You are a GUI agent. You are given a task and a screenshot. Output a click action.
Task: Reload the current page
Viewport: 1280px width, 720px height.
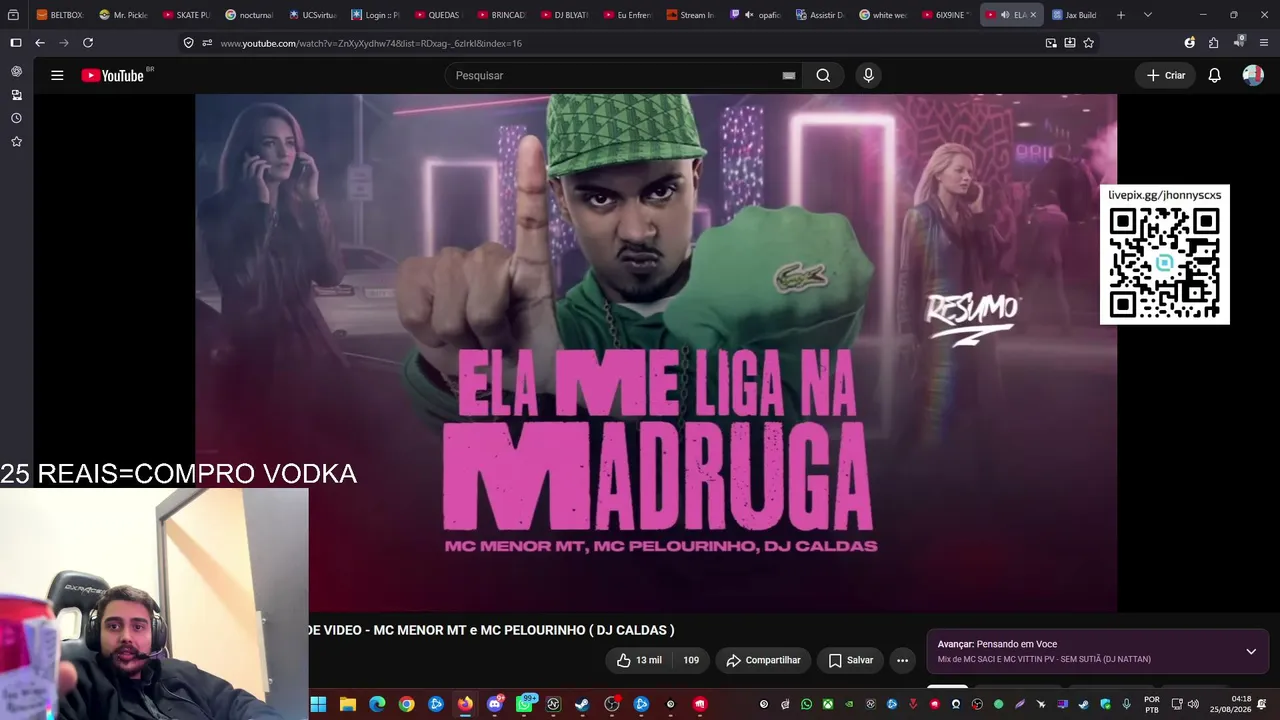[88, 43]
